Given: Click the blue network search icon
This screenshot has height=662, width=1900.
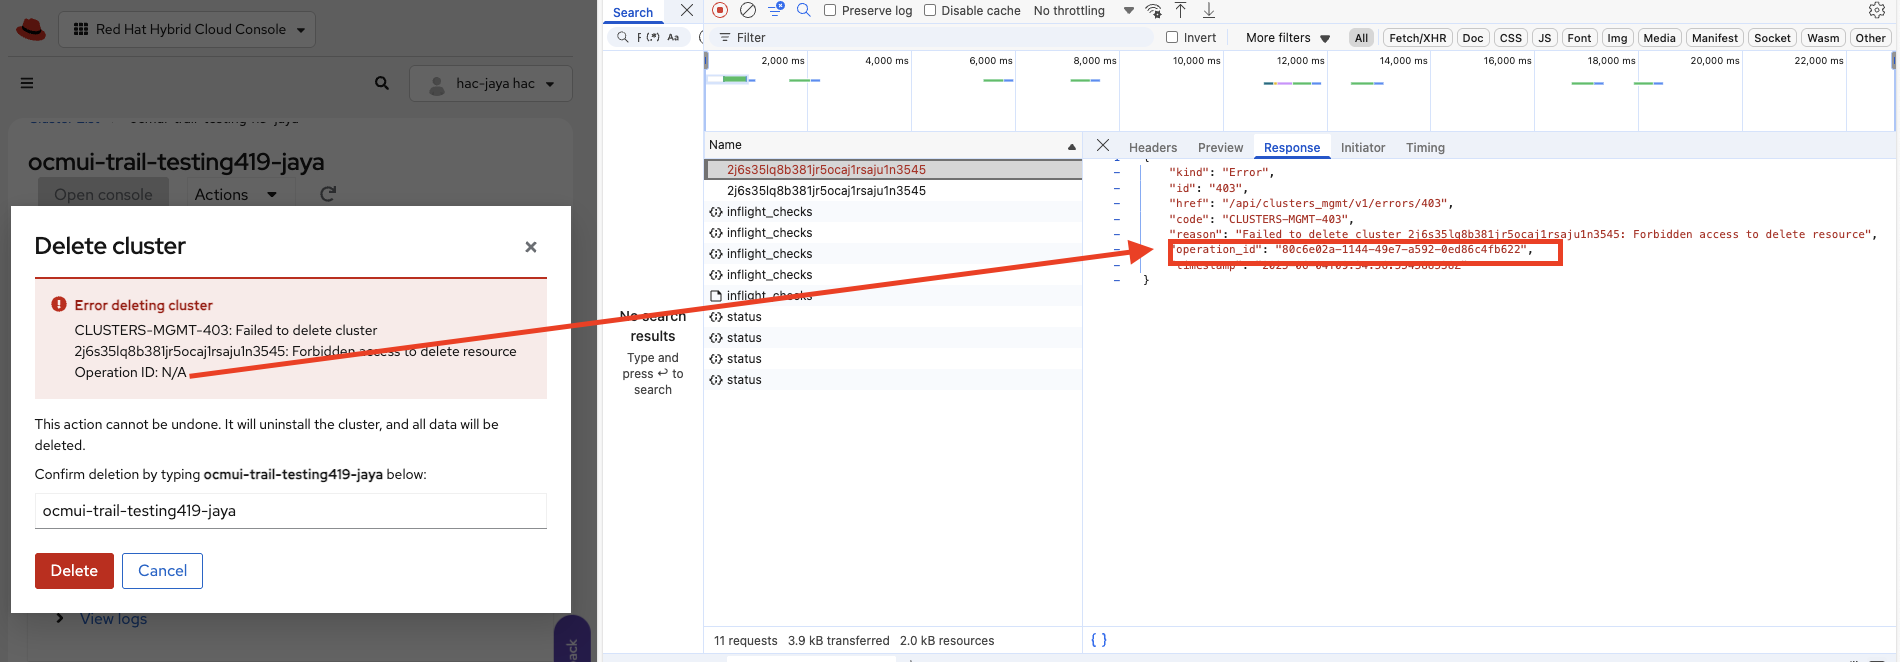Looking at the screenshot, I should (803, 10).
